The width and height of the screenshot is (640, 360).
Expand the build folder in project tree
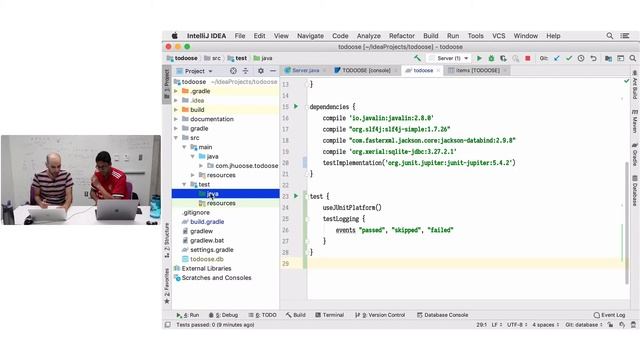pos(176,110)
